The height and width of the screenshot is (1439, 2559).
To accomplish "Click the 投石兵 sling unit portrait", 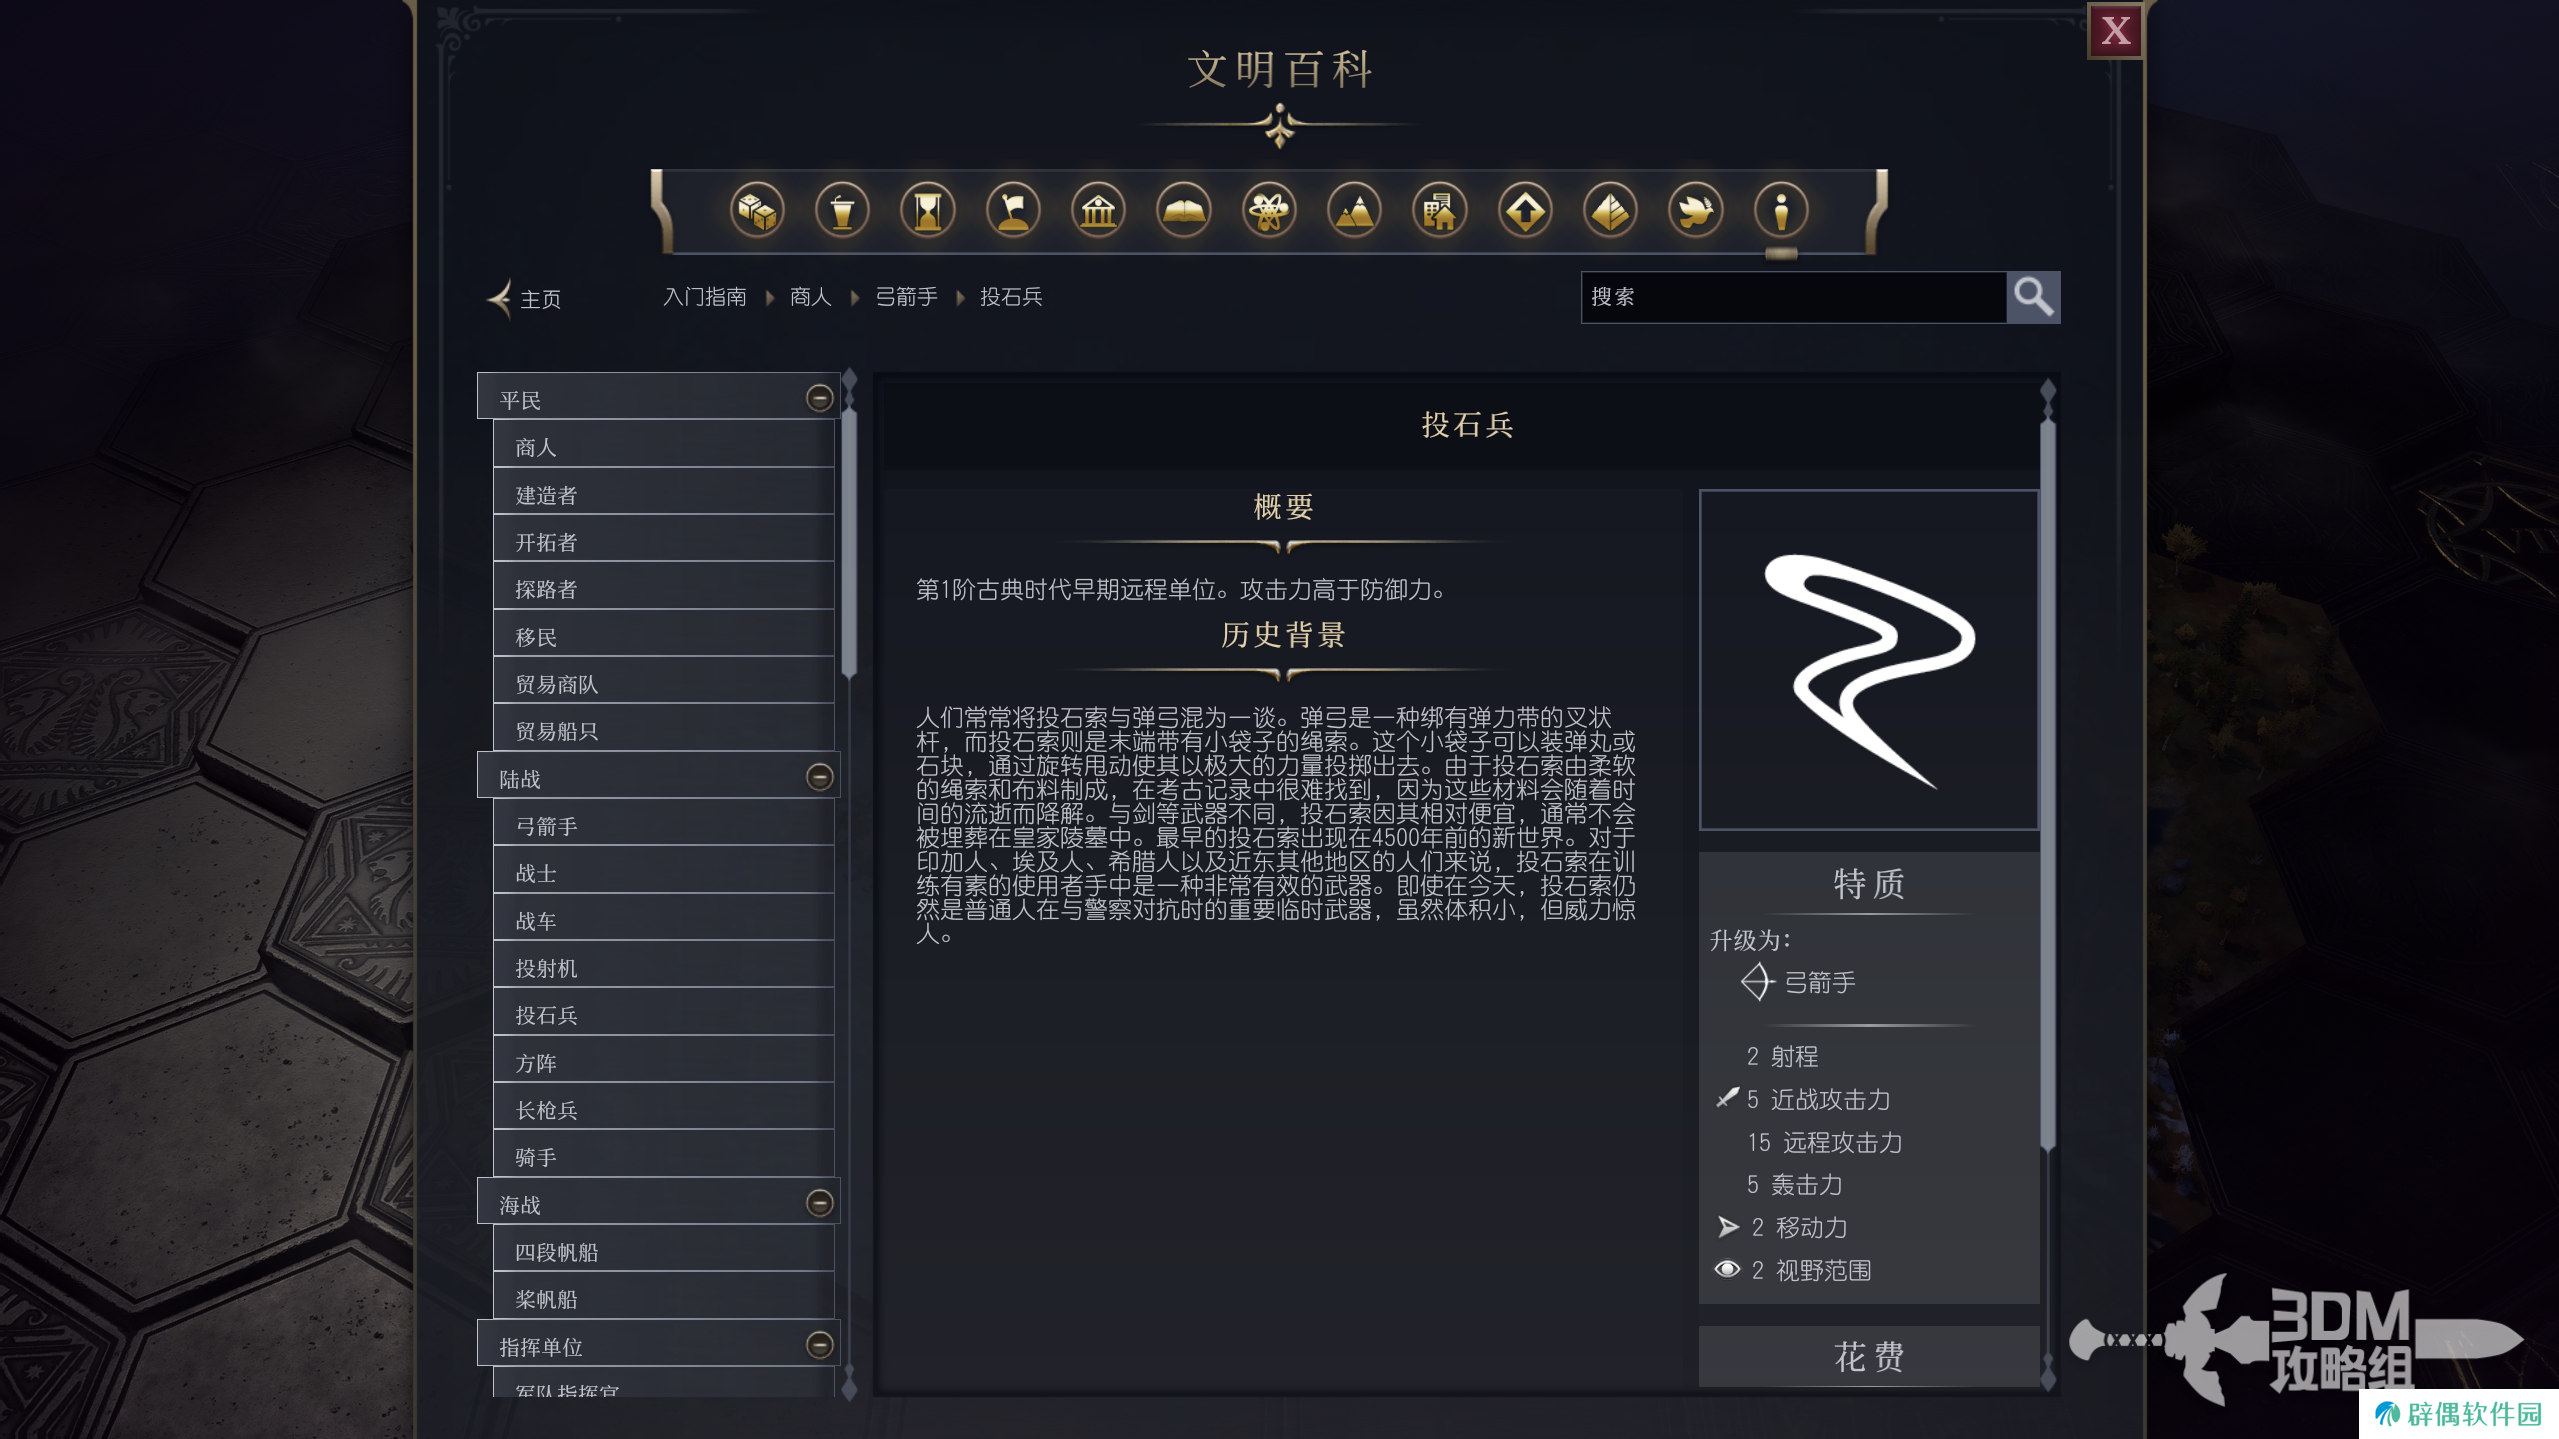I will tap(1868, 660).
